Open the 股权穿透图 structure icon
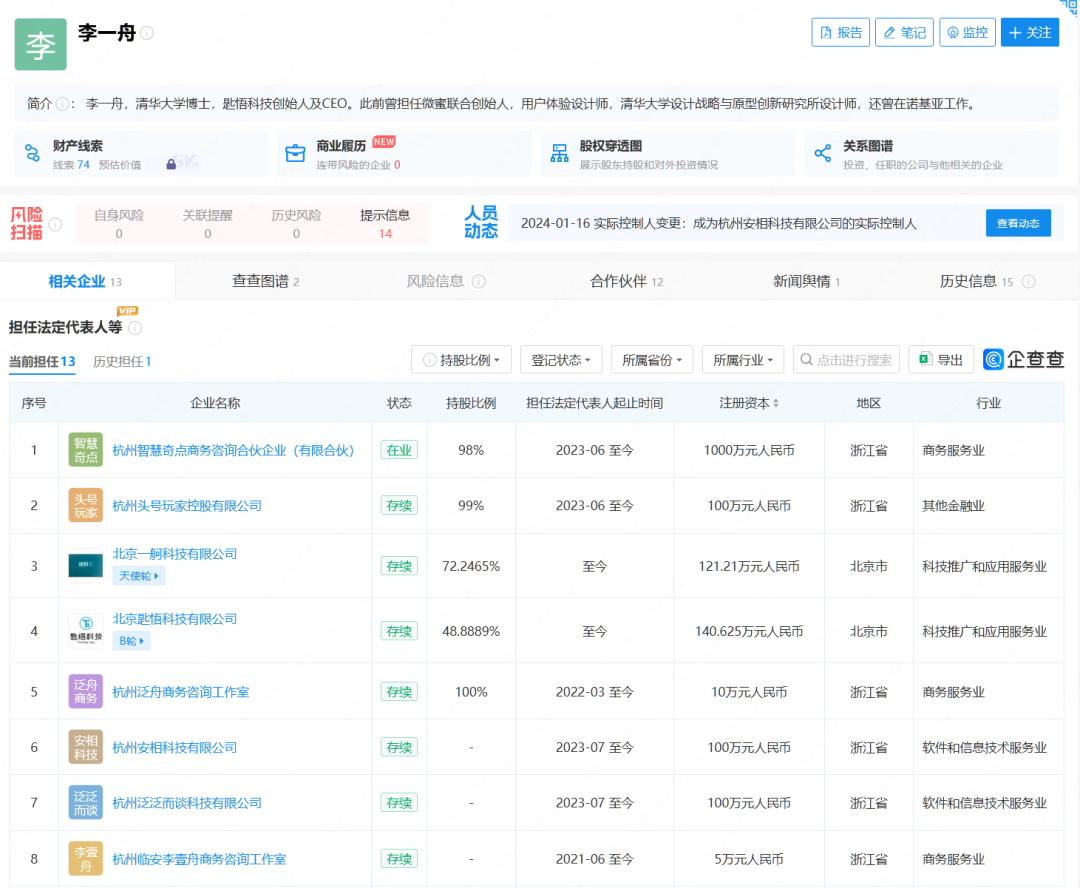The width and height of the screenshot is (1080, 888). (559, 153)
